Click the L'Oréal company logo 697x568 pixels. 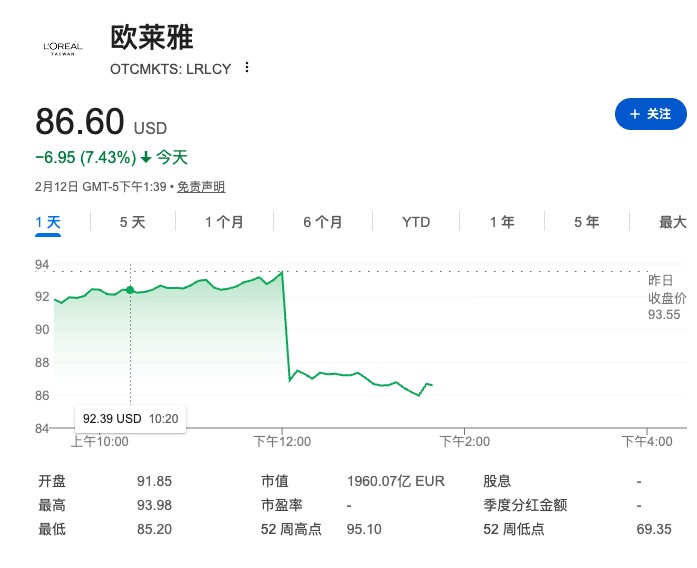[x=62, y=48]
